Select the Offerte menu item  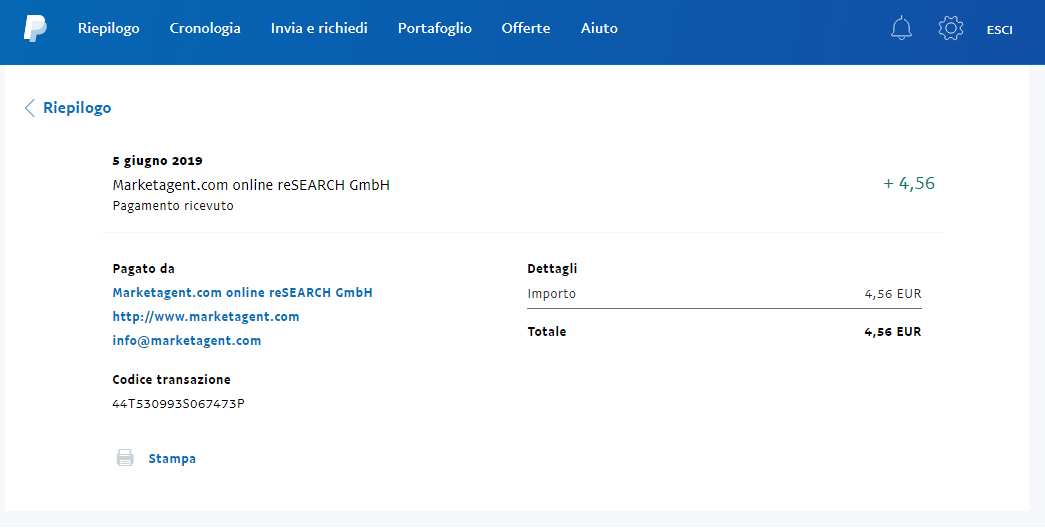click(x=526, y=28)
